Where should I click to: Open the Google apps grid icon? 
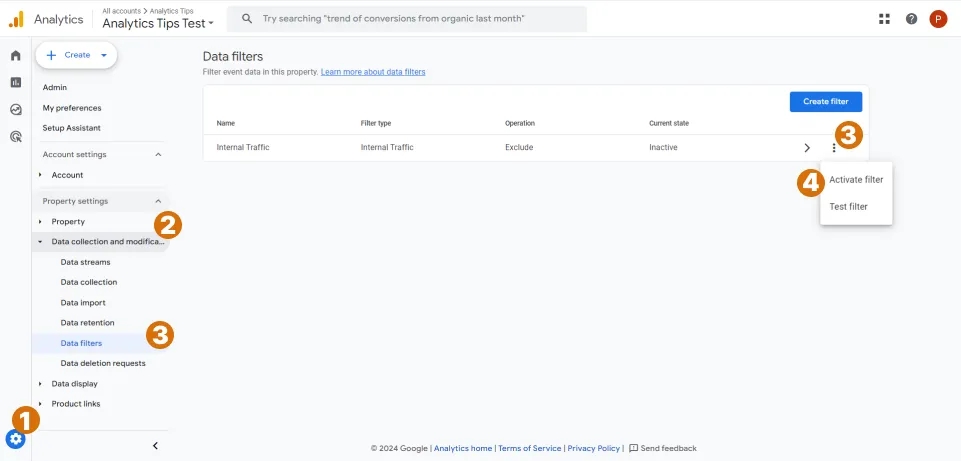tap(884, 19)
